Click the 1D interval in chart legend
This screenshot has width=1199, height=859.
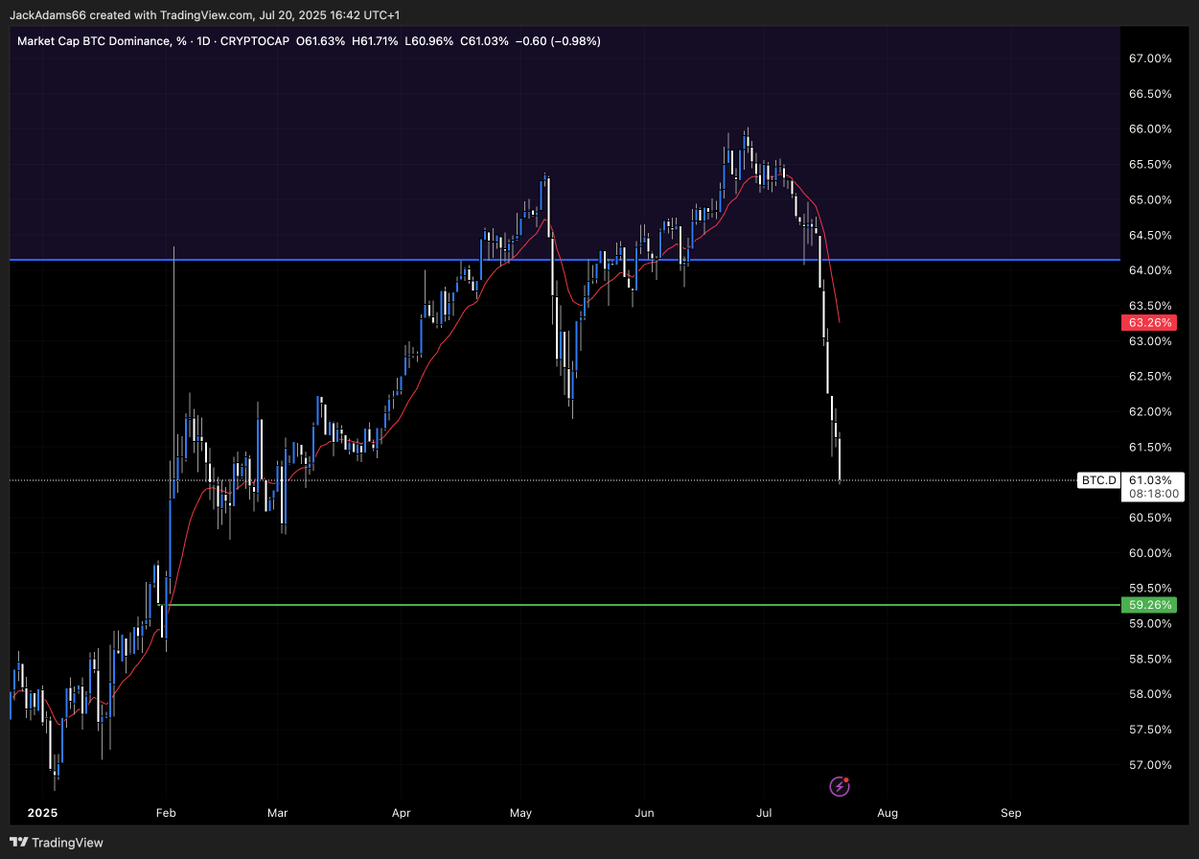pyautogui.click(x=203, y=41)
